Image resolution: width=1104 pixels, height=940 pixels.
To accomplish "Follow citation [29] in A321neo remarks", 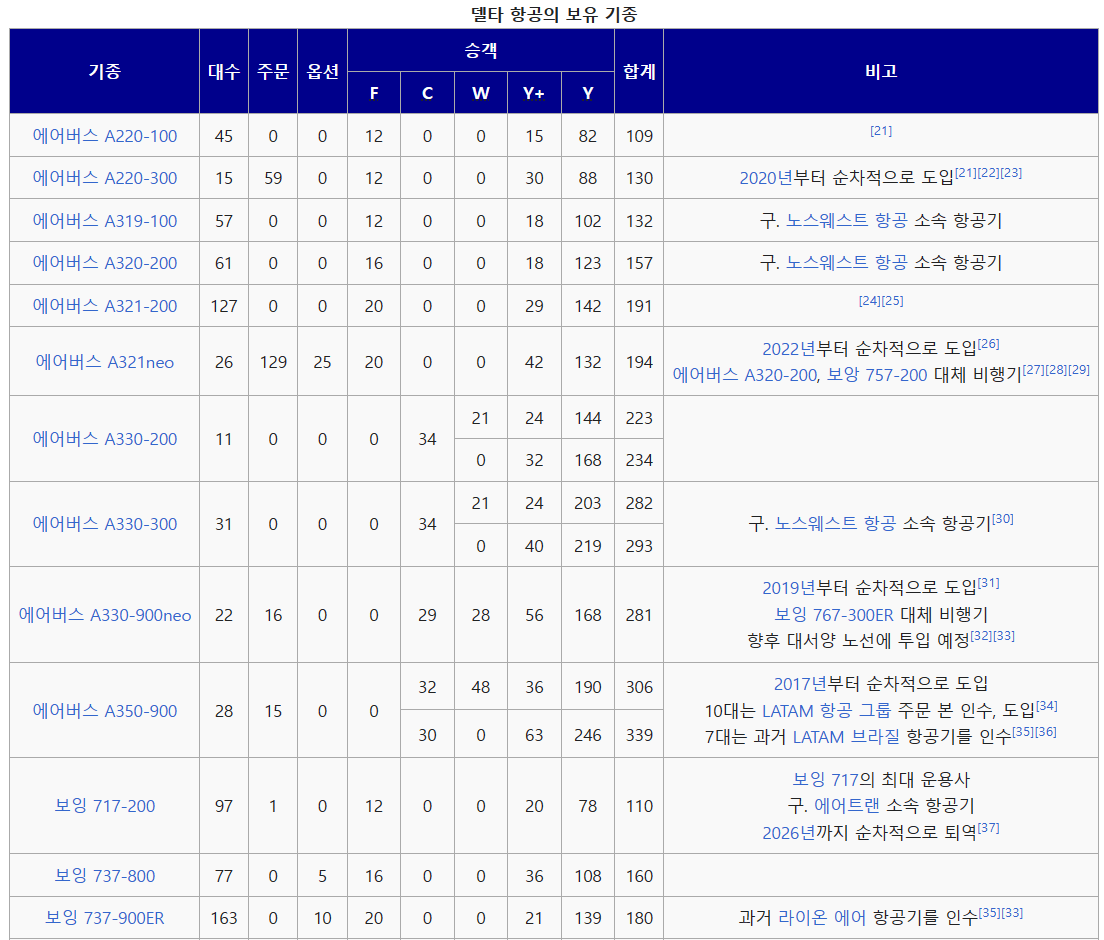I will pos(1079,370).
